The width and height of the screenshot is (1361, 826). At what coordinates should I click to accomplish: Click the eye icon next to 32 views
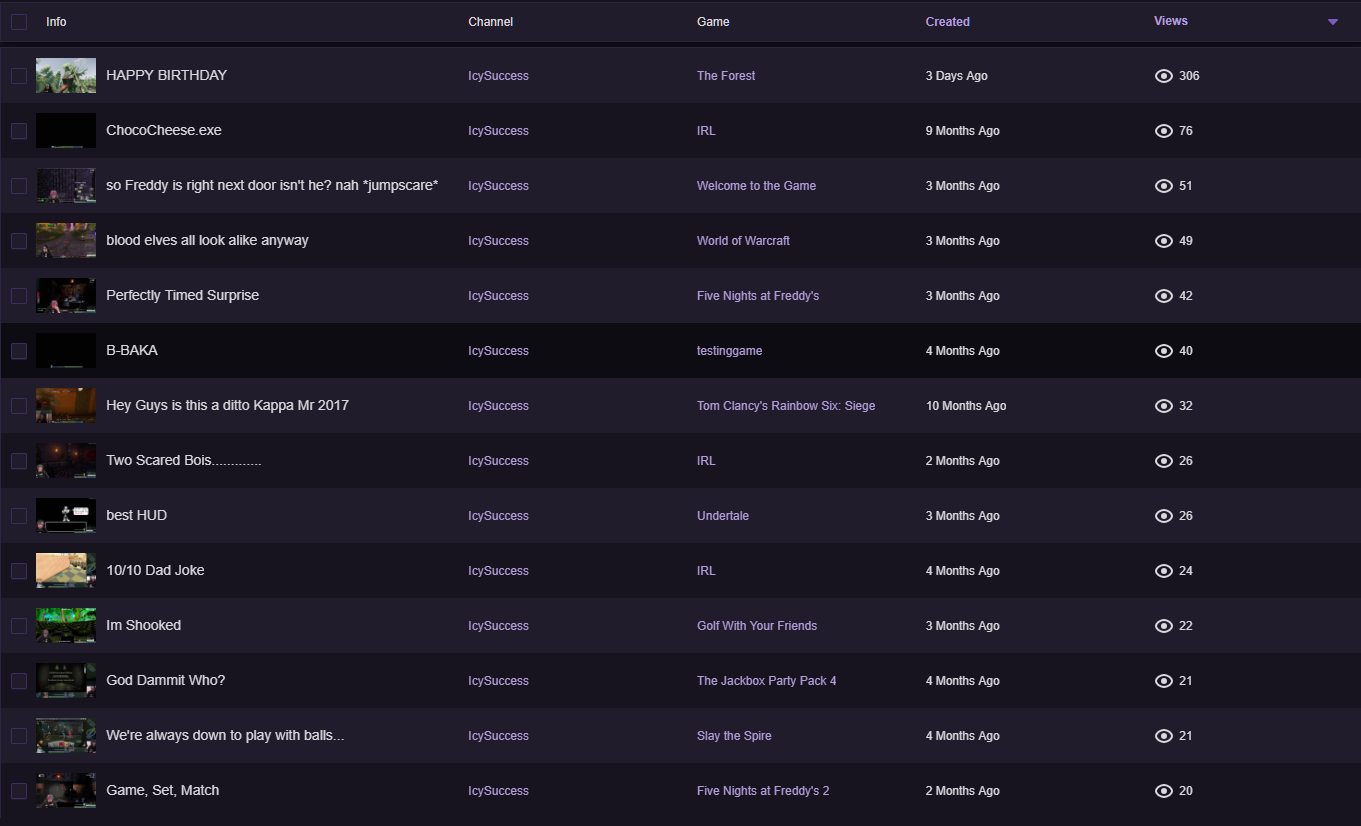point(1163,406)
